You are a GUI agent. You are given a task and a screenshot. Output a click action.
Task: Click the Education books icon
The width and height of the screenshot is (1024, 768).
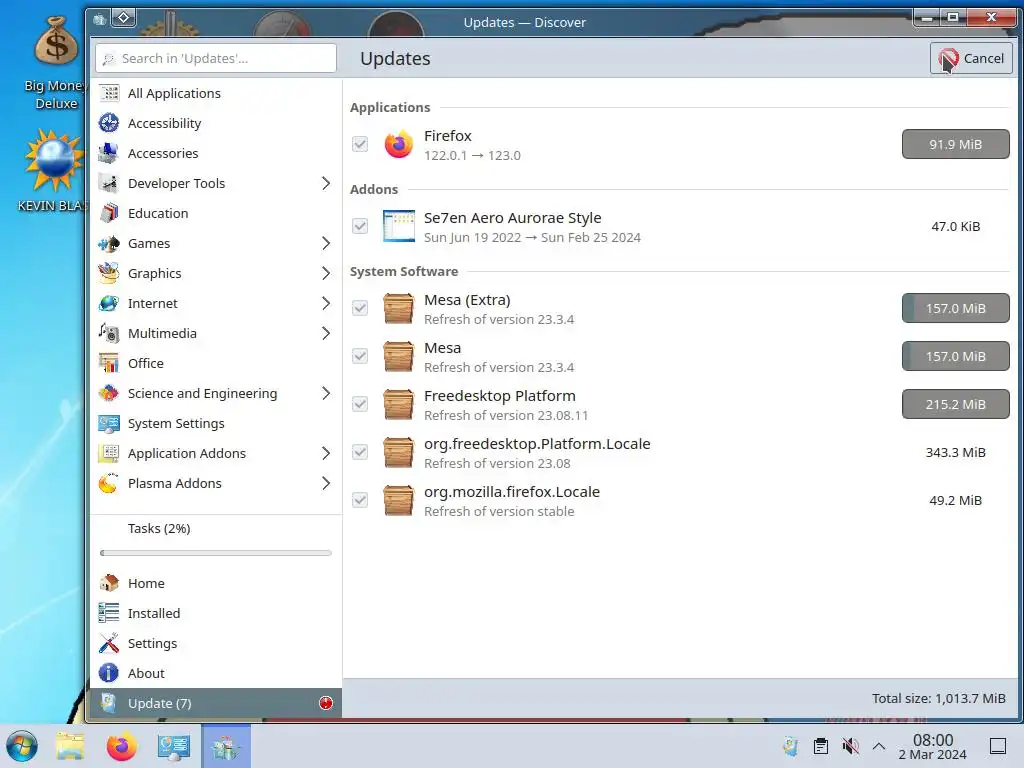coord(109,214)
